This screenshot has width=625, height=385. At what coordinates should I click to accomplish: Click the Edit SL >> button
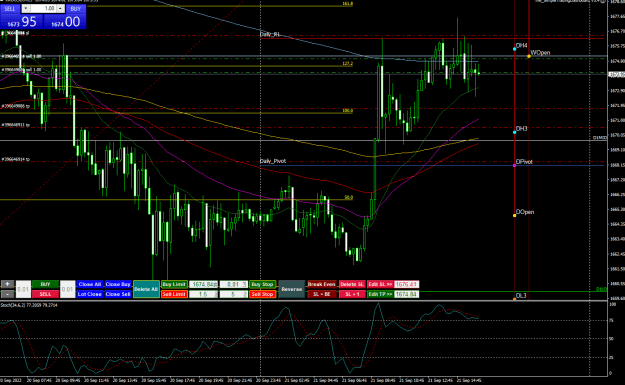380,284
